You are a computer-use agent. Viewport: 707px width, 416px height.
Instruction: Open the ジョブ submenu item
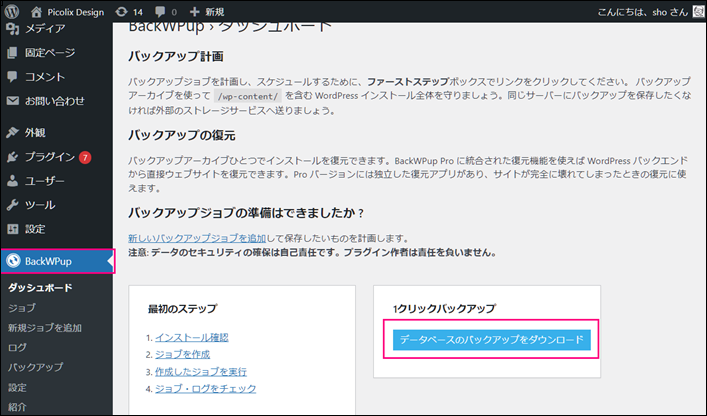point(22,308)
